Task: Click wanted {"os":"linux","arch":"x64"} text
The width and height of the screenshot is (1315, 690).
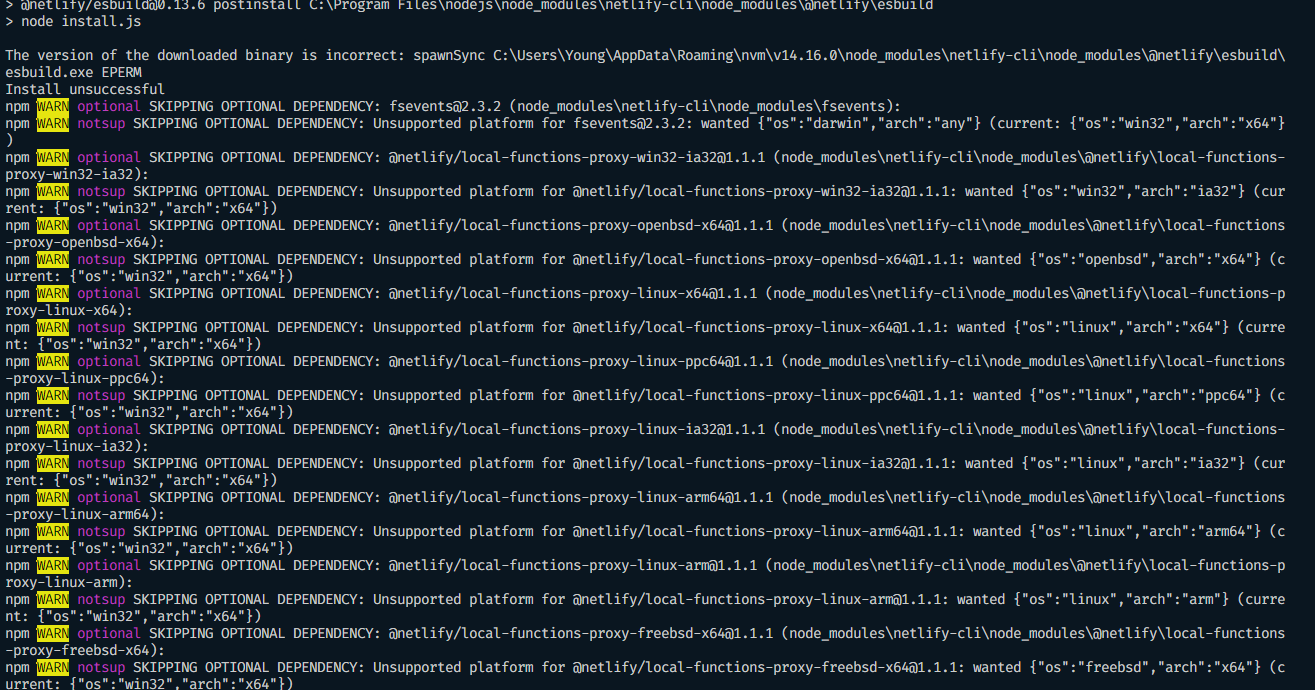Action: click(x=1093, y=327)
